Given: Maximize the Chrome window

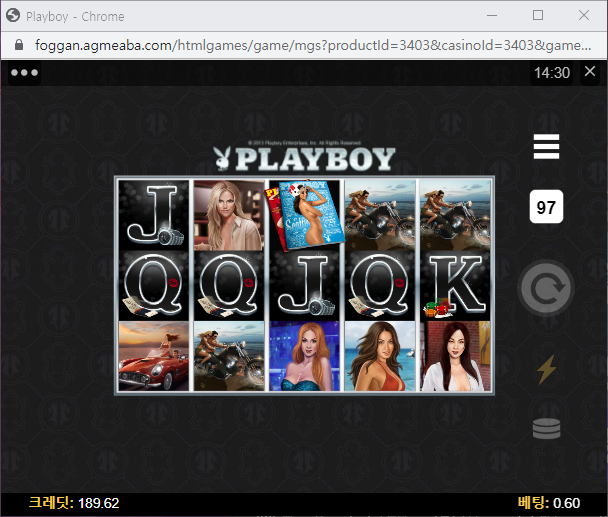Looking at the screenshot, I should pos(538,15).
